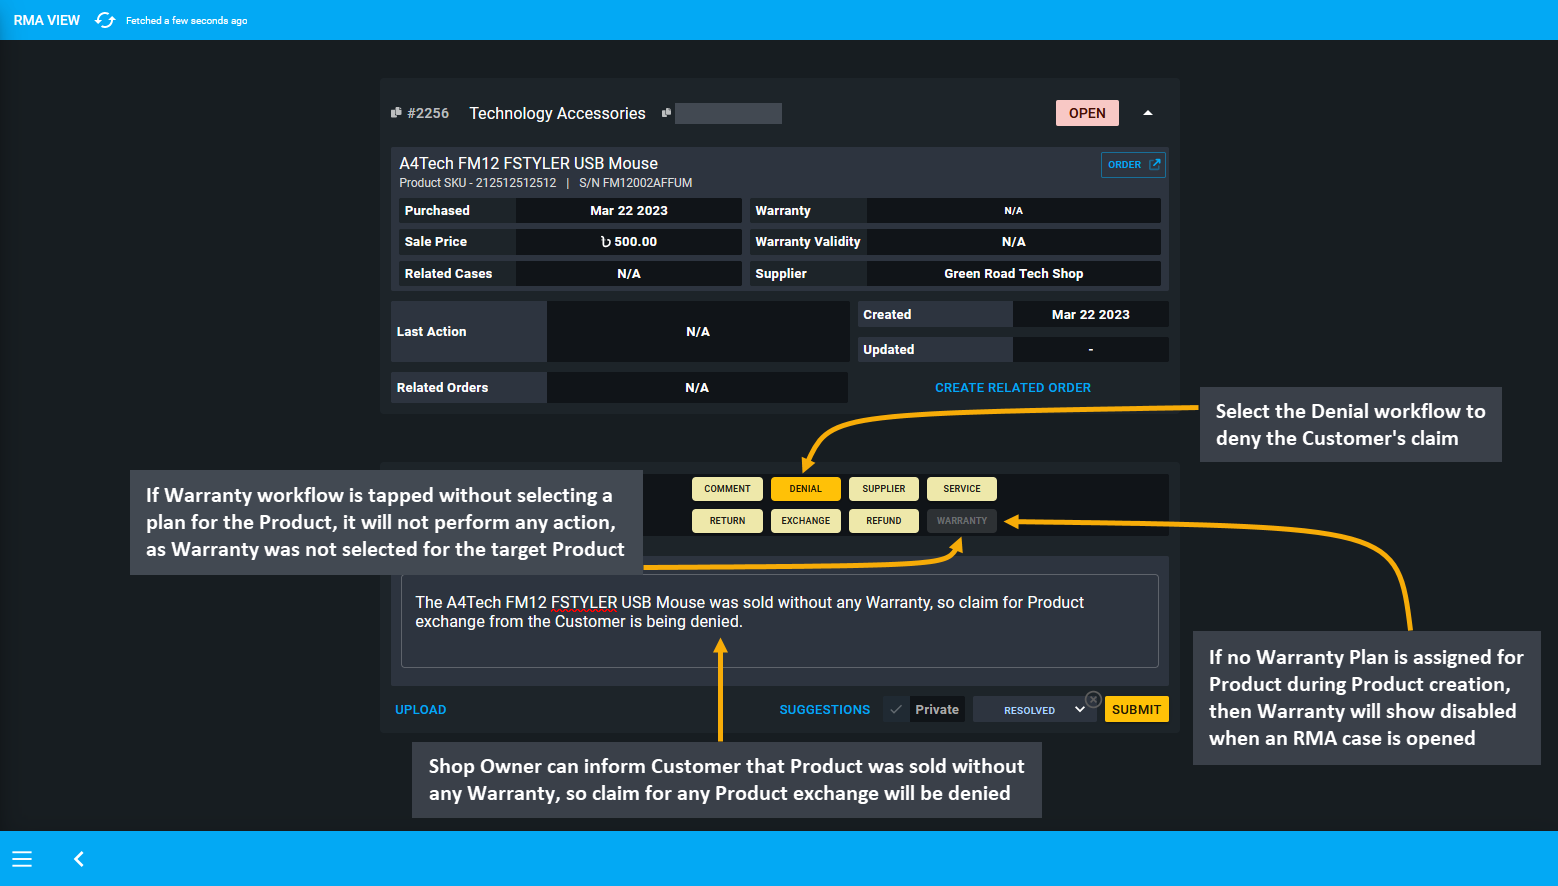This screenshot has height=886, width=1558.
Task: Copy the case number #2256
Action: (x=396, y=113)
